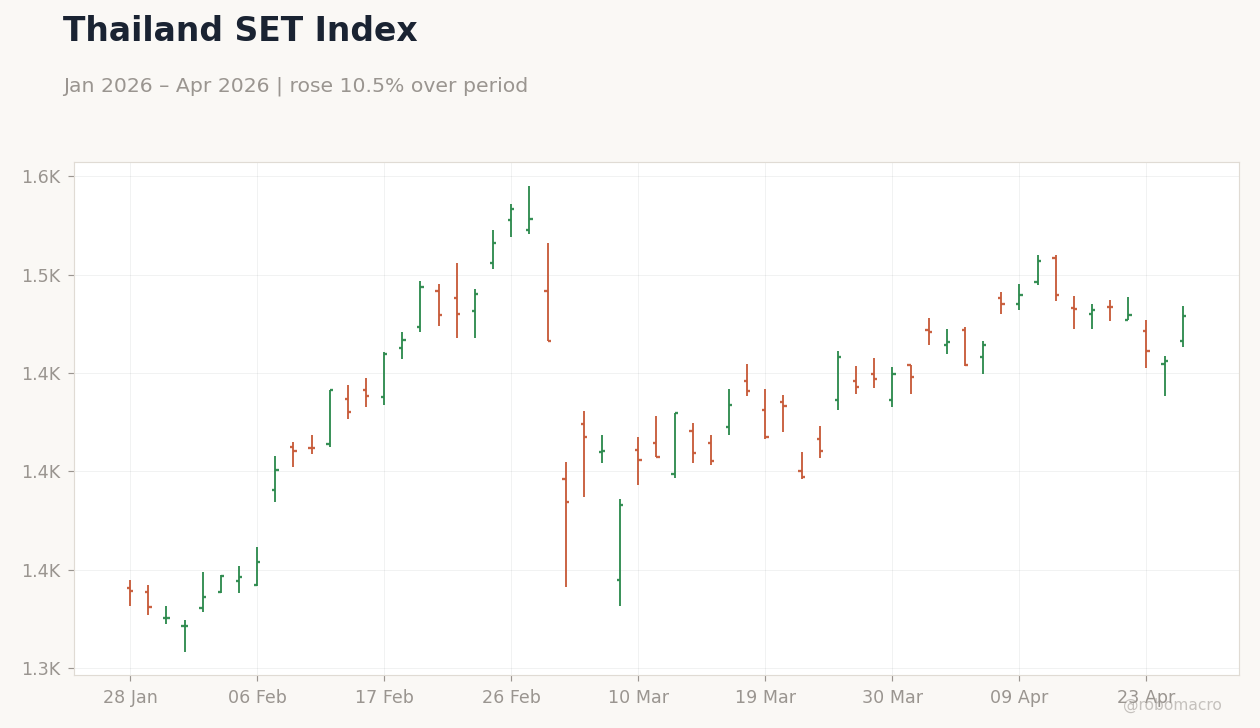Click the tallest green bar near 26 Feb peak
1260x728 pixels.
529,210
